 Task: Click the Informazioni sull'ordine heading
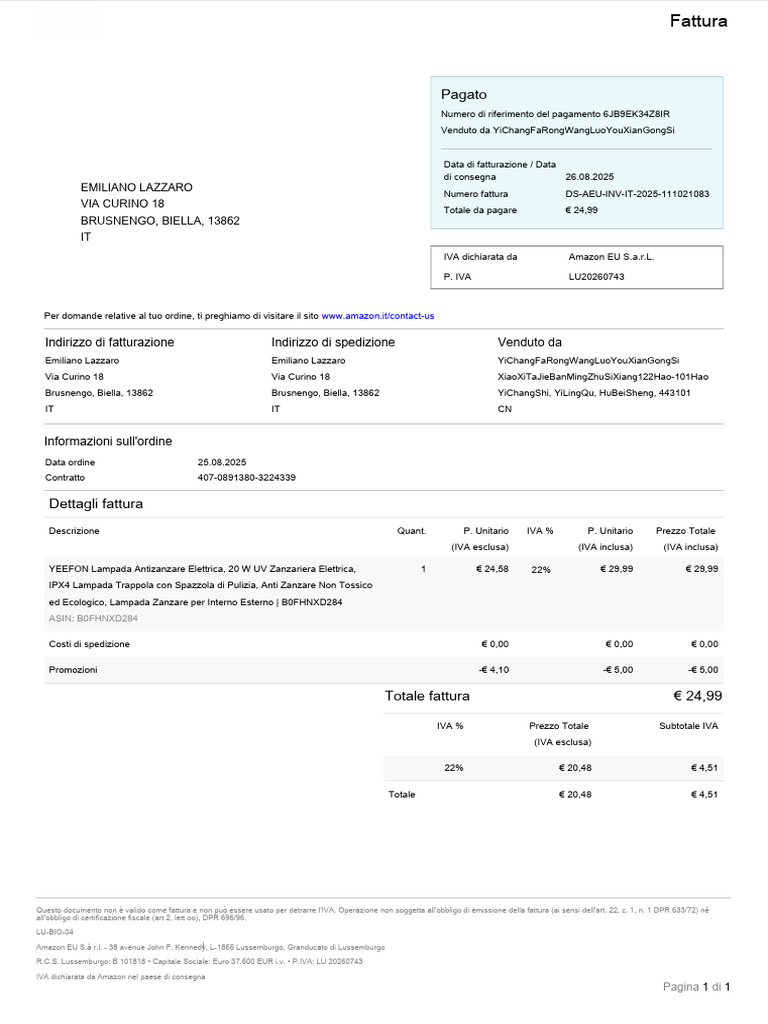(108, 441)
